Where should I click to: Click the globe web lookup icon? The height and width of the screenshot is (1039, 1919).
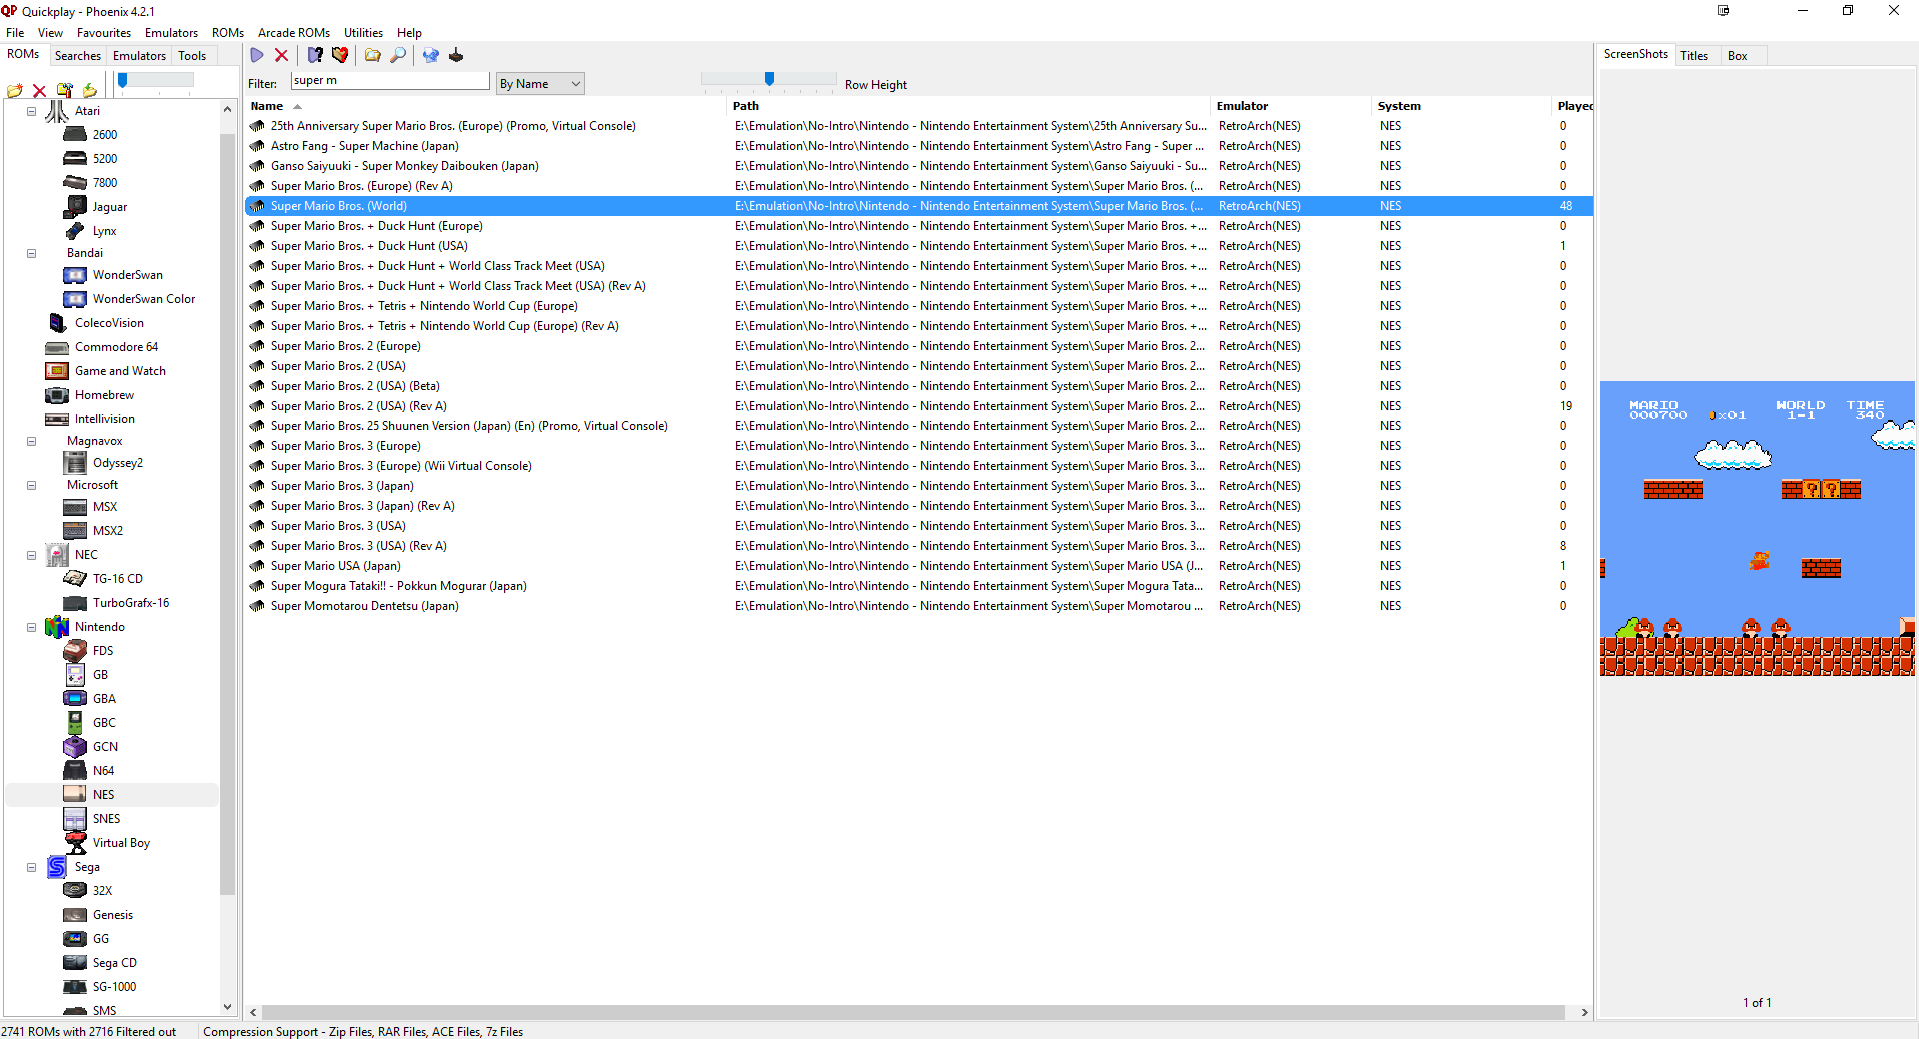point(431,55)
